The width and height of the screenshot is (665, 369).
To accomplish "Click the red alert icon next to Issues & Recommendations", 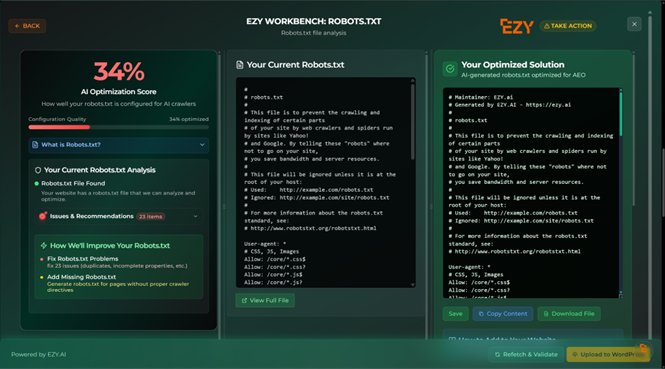I will (42, 216).
